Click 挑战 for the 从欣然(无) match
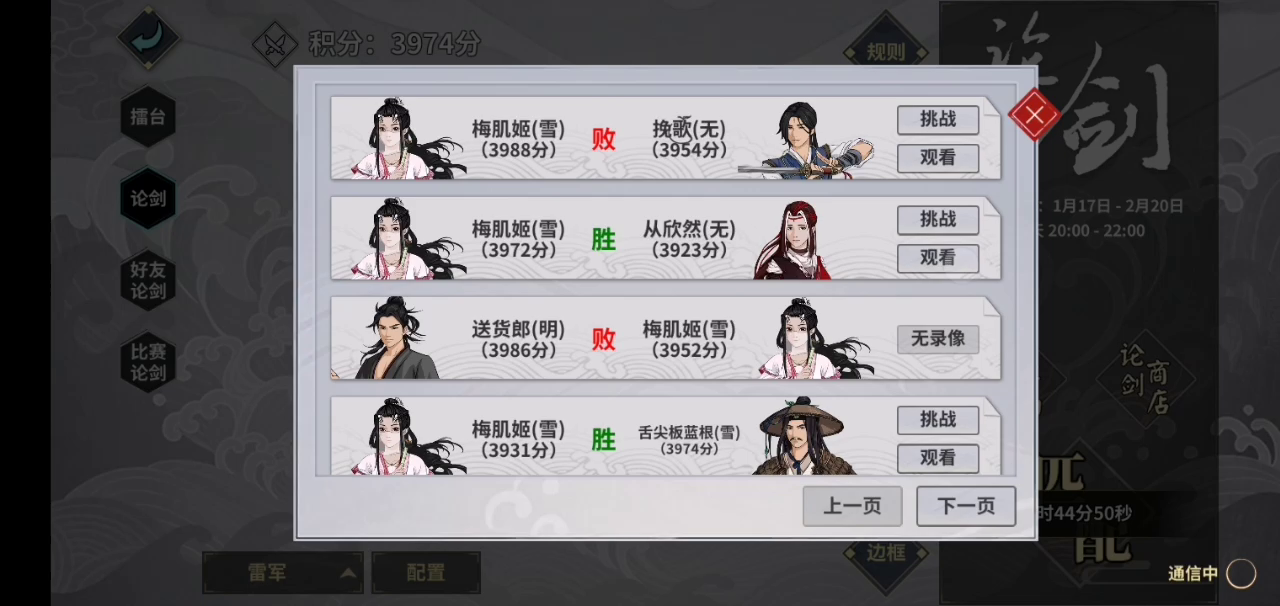 [938, 220]
